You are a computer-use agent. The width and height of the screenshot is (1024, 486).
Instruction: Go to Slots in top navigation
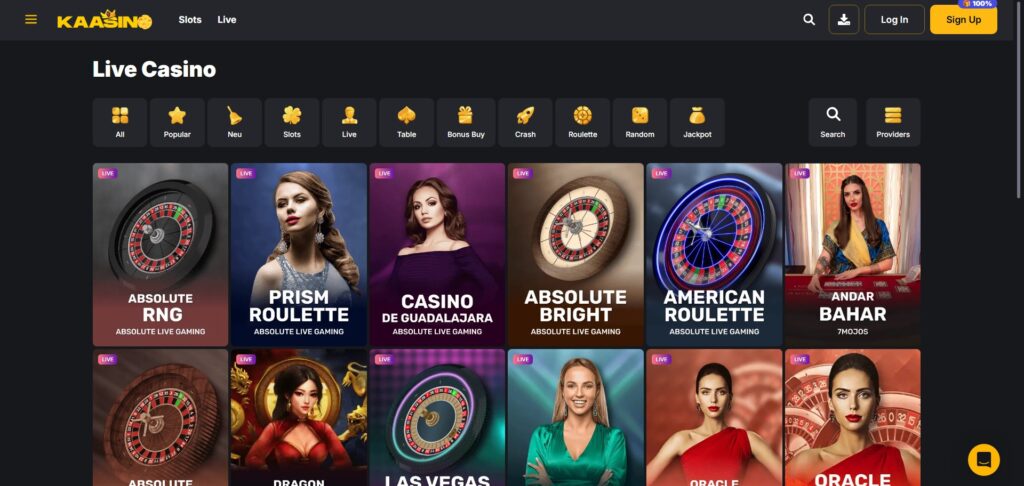coord(190,20)
